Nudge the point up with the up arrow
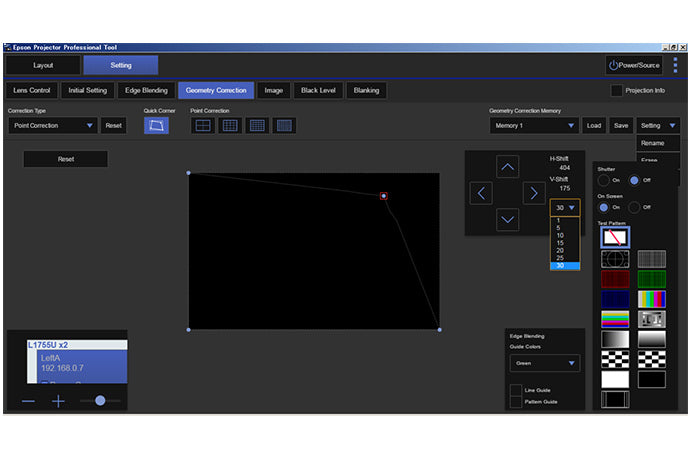 point(507,167)
